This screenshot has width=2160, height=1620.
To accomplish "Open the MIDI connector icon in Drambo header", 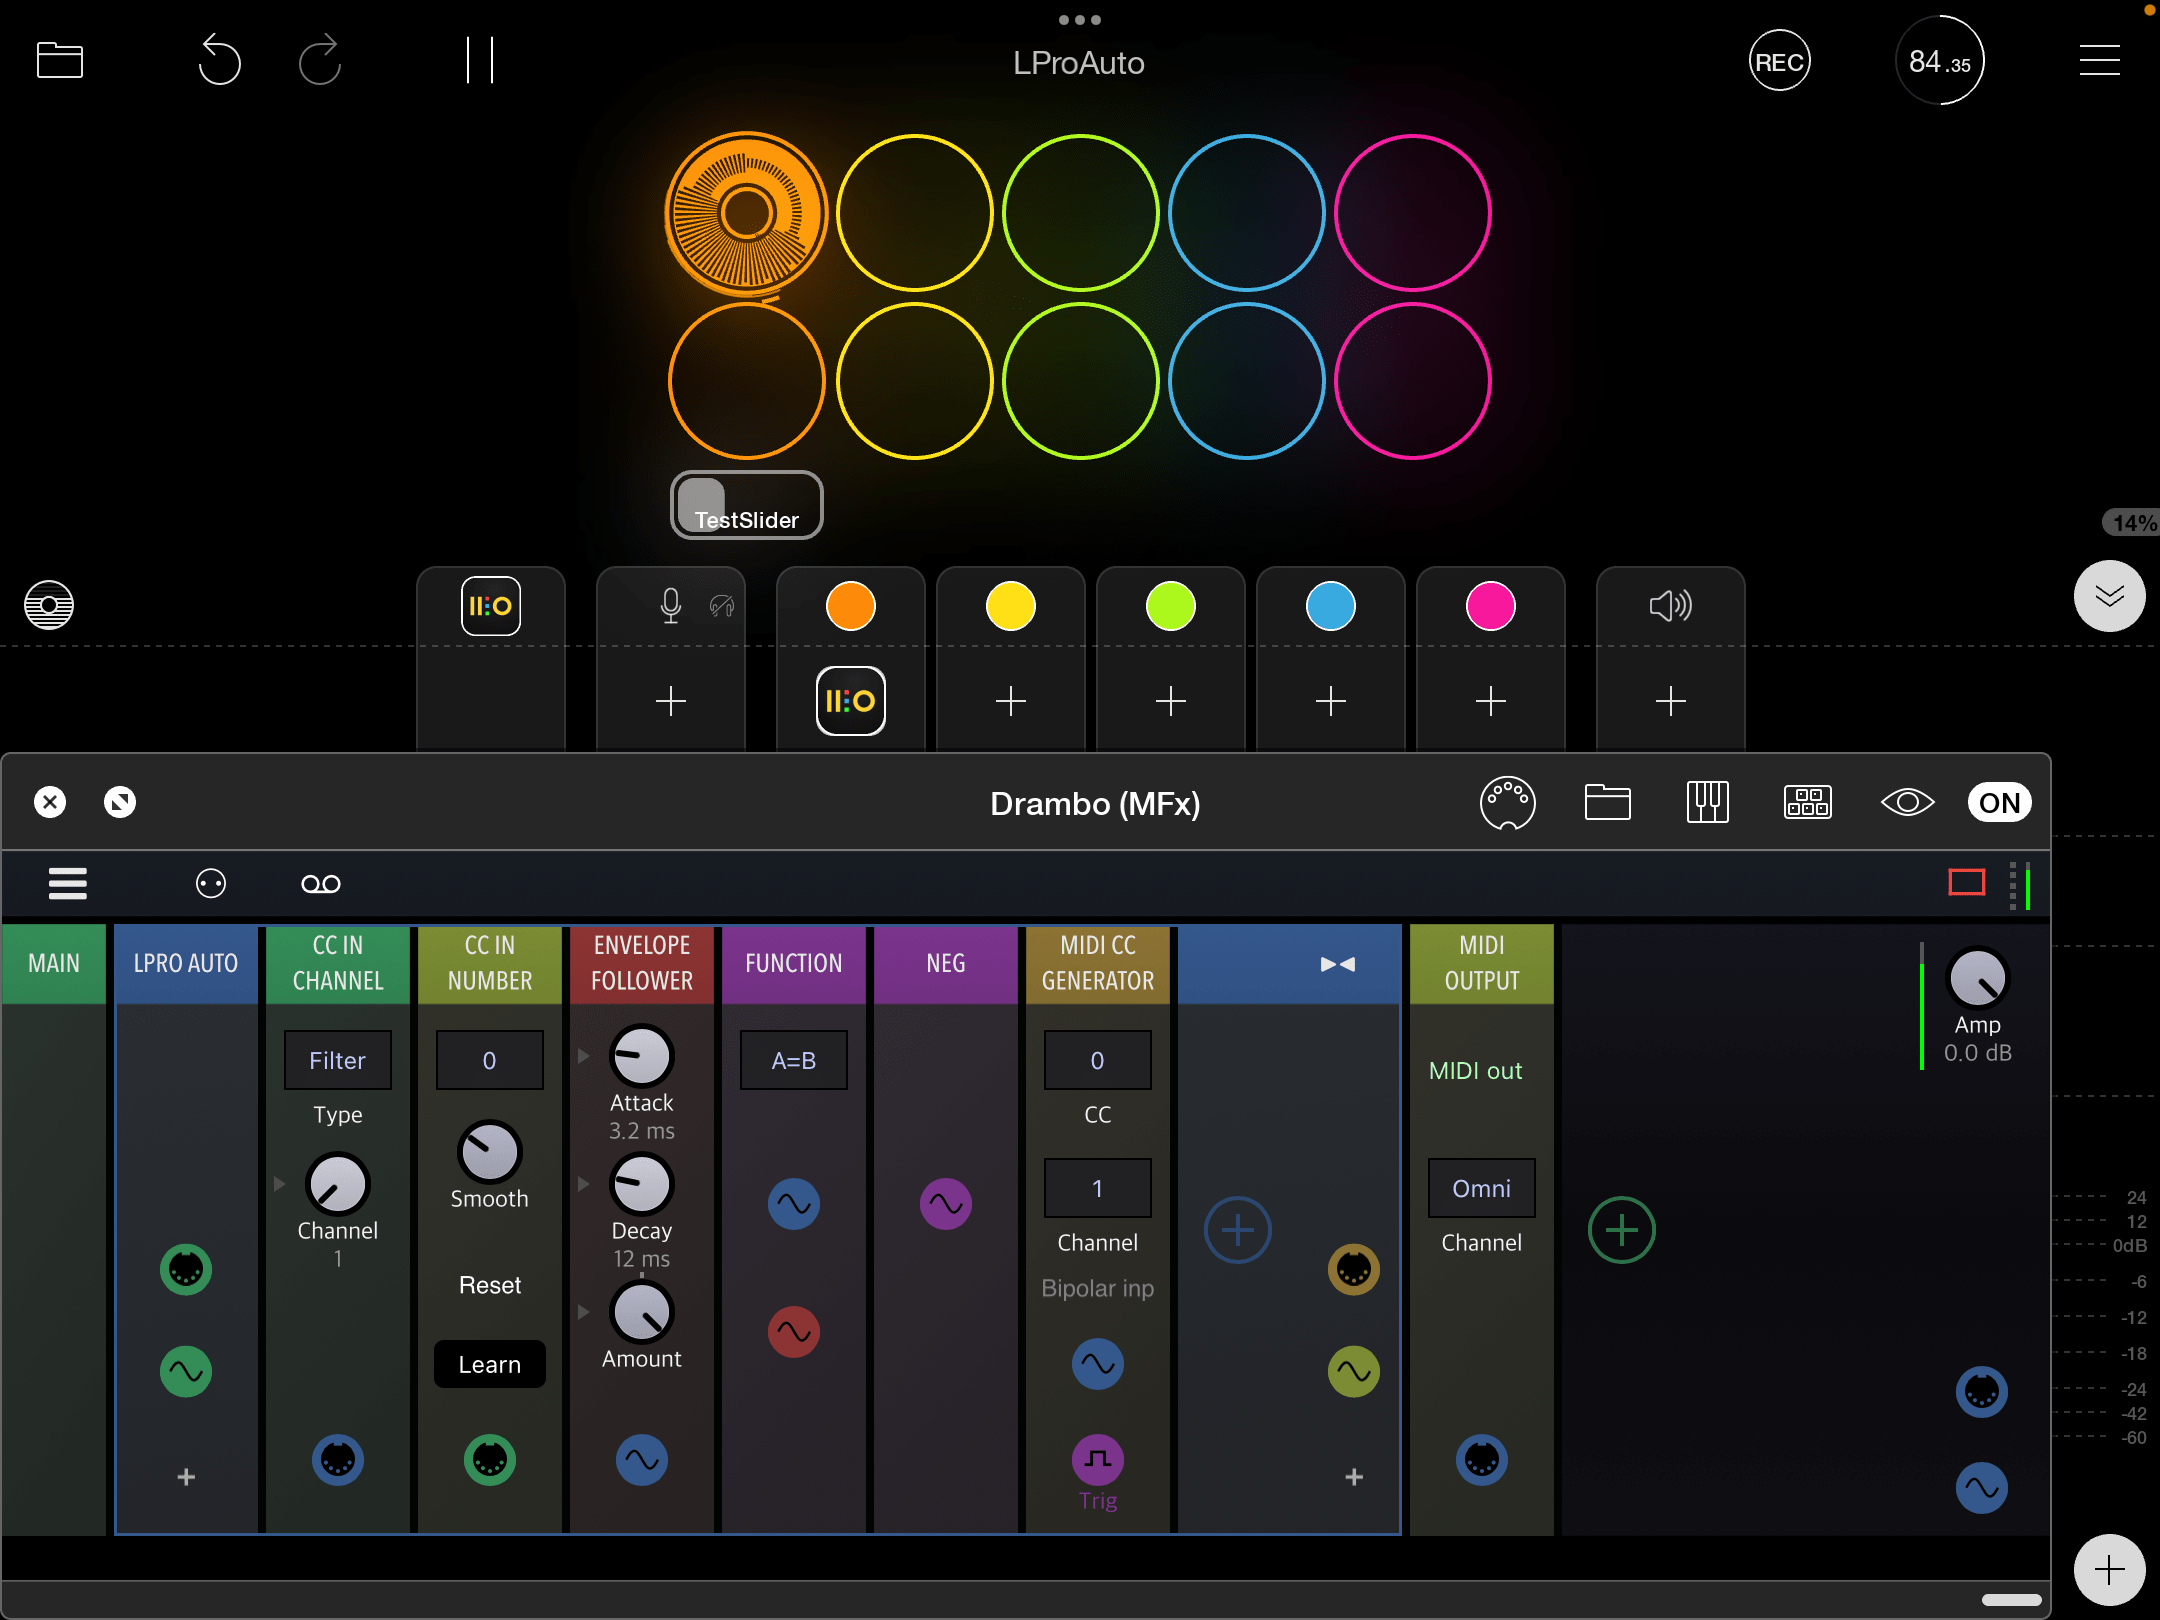I will coord(1507,803).
